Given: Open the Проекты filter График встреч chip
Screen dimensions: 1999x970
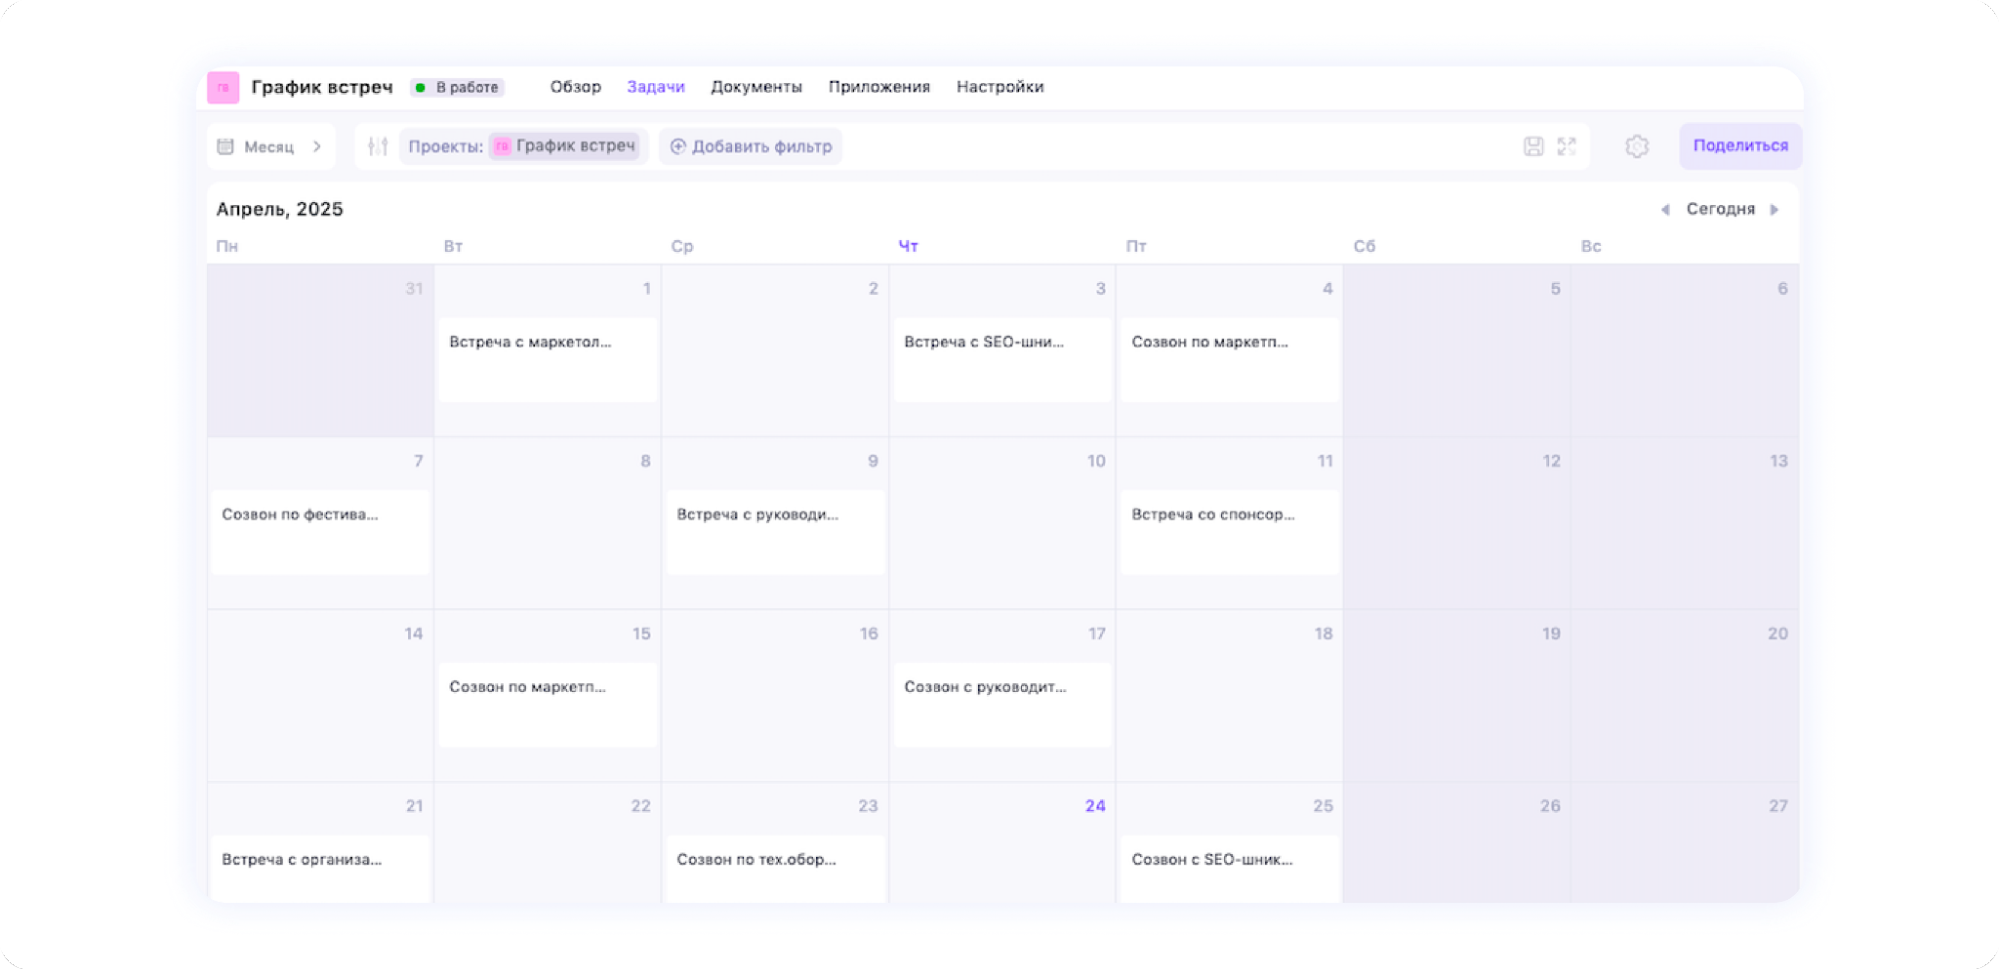Looking at the screenshot, I should click(565, 146).
